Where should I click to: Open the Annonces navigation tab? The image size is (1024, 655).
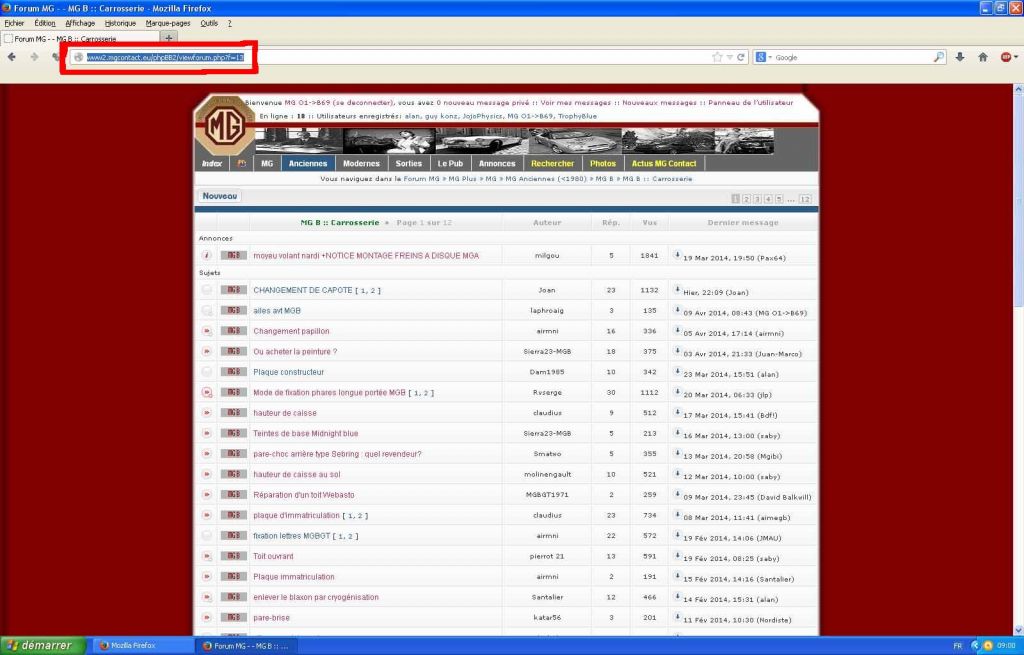[497, 163]
